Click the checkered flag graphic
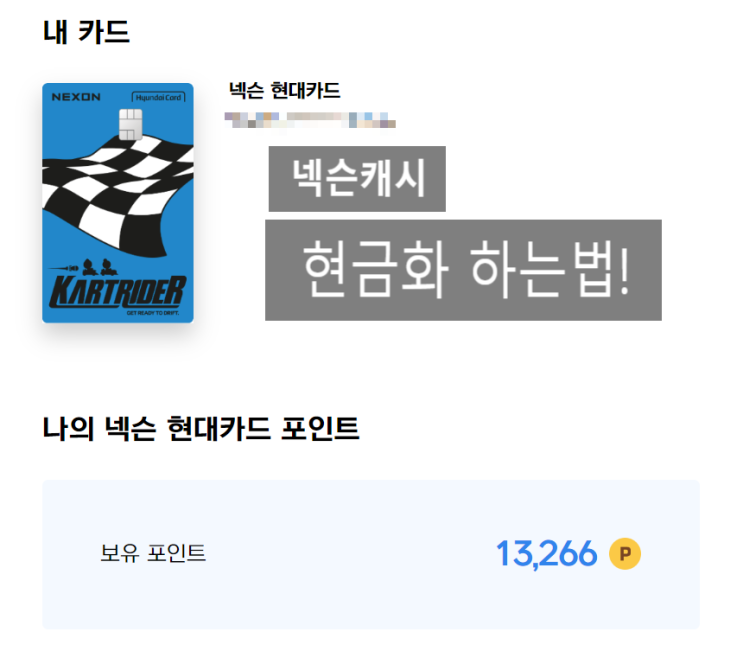The width and height of the screenshot is (743, 651). (118, 194)
